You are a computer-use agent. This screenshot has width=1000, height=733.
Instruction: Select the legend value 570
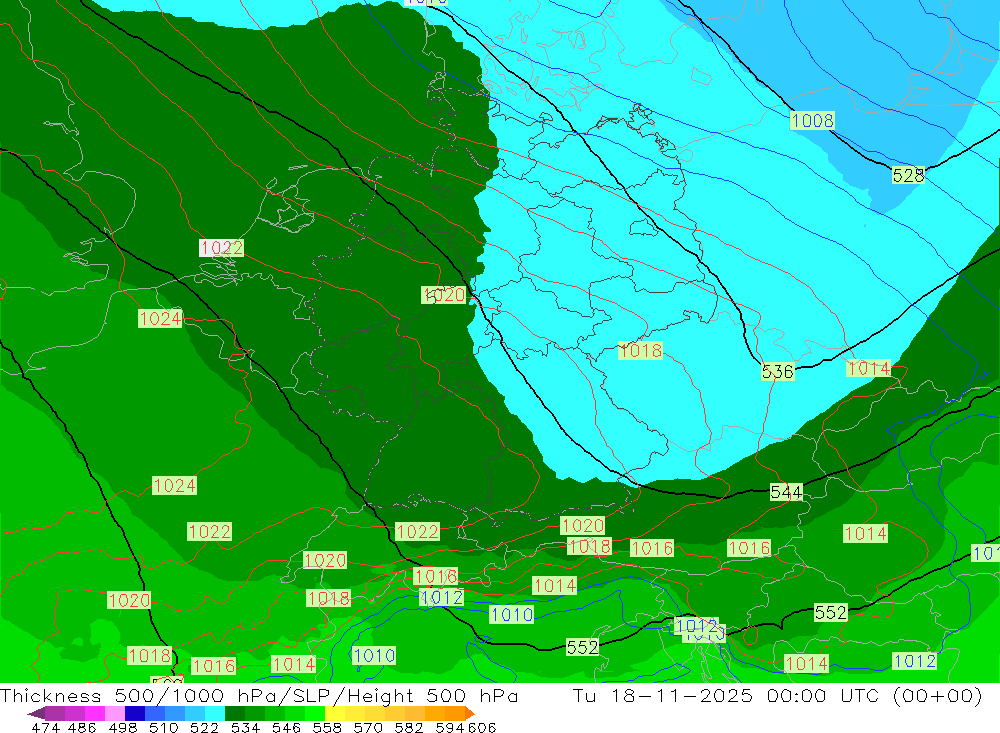(x=367, y=727)
